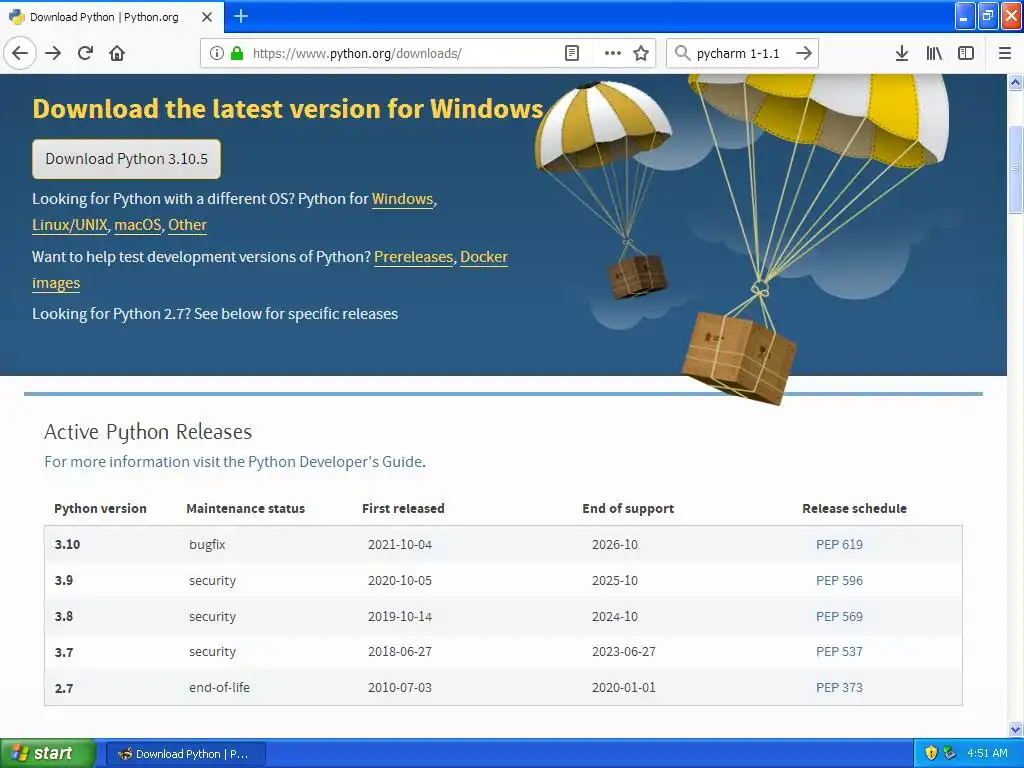The image size is (1024, 768).
Task: Open PEP 569 release schedule
Action: pyautogui.click(x=839, y=616)
